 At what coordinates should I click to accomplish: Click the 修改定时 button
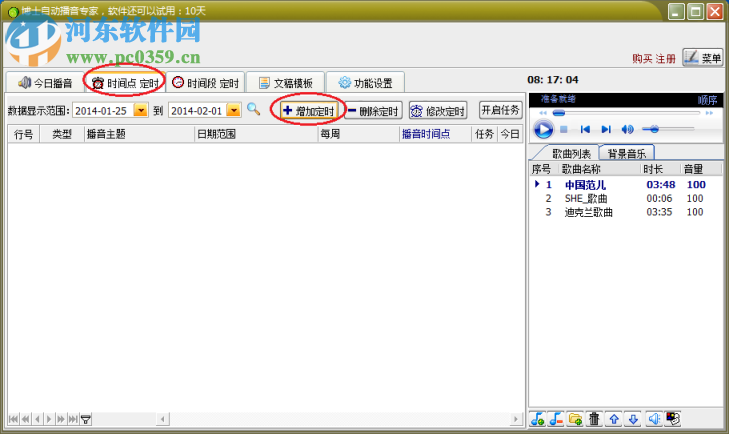438,111
